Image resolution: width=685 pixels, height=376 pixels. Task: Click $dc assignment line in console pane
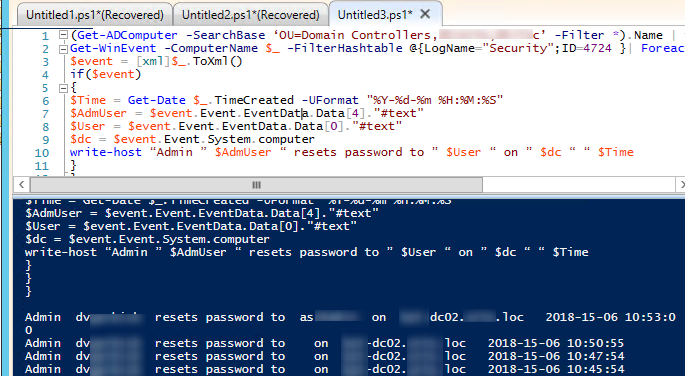pos(147,239)
